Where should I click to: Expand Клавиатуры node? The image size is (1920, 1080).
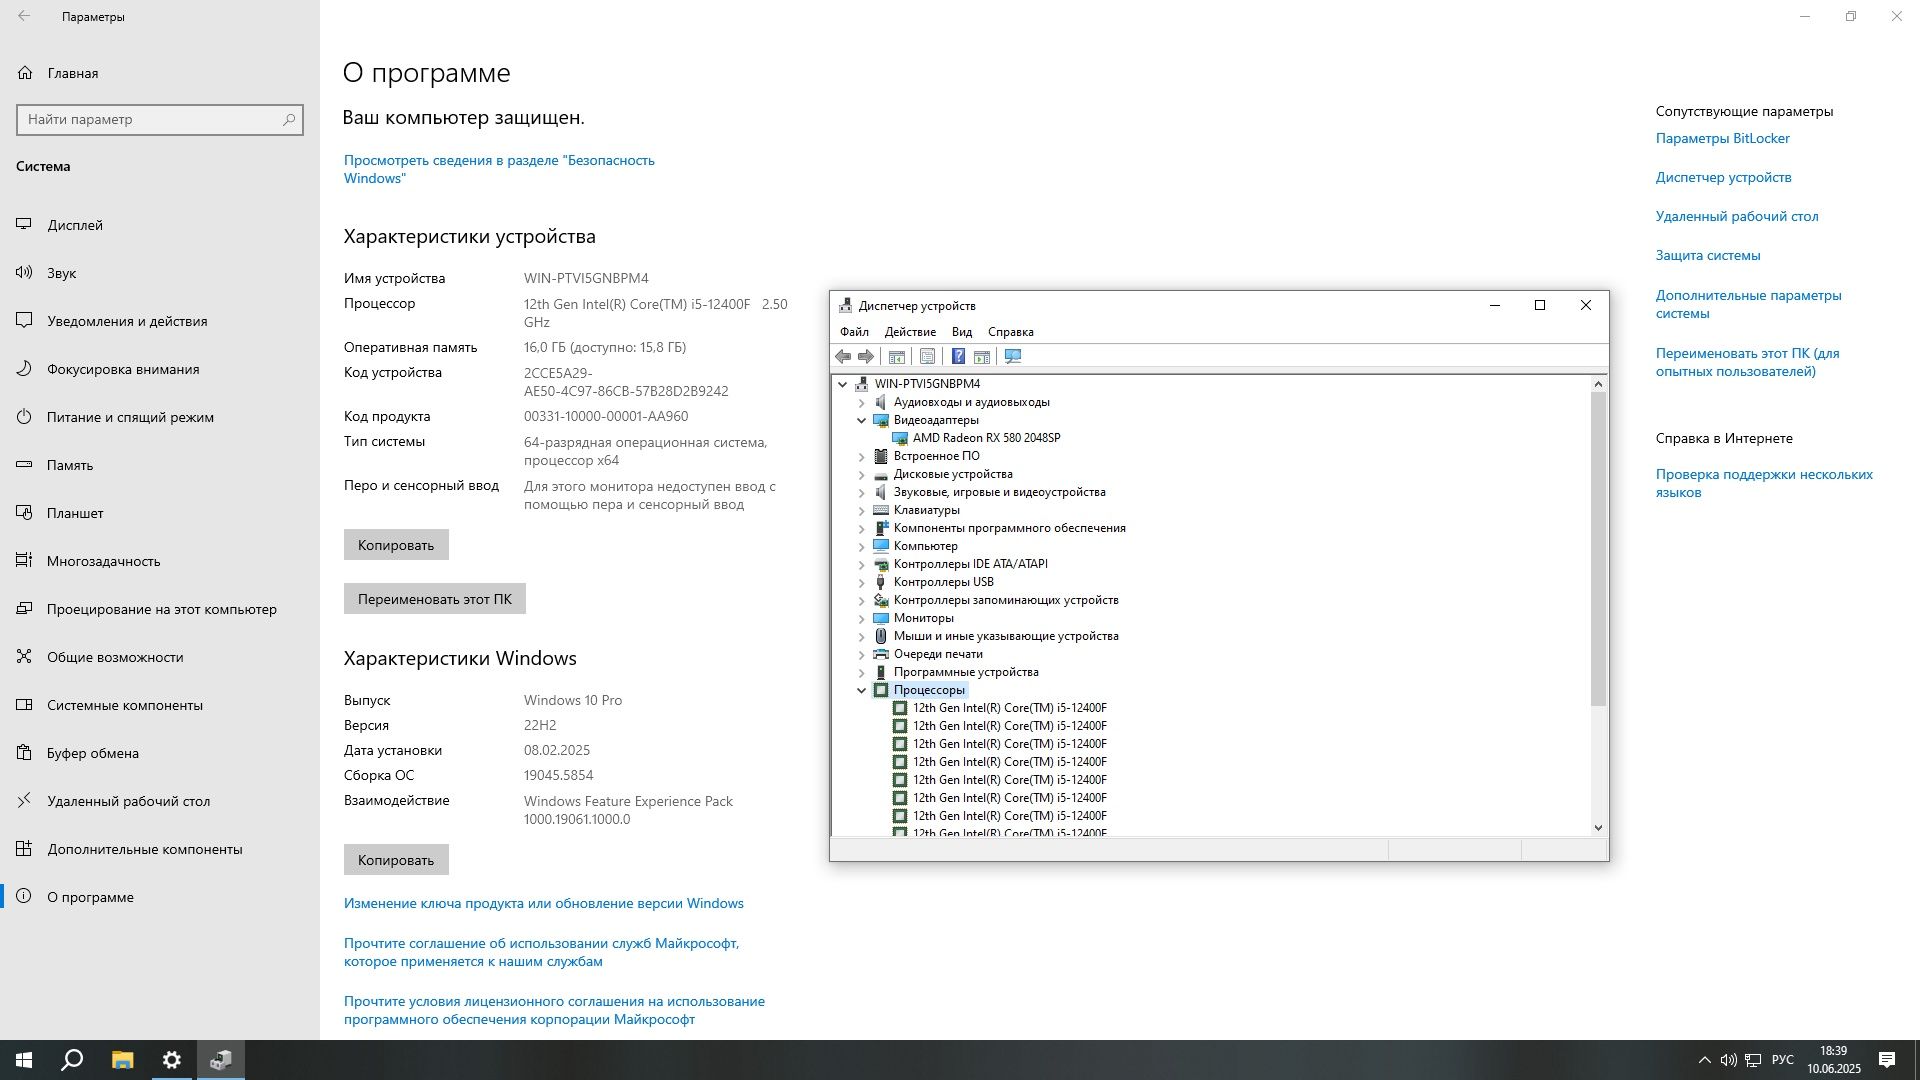click(861, 510)
